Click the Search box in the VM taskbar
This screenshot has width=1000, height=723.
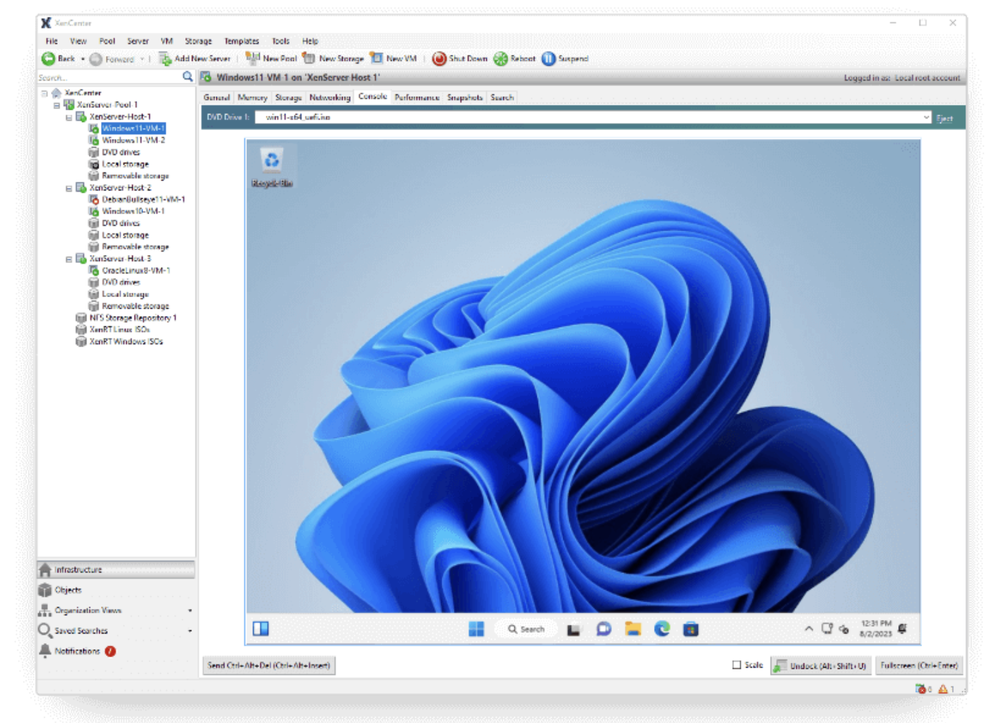[526, 629]
